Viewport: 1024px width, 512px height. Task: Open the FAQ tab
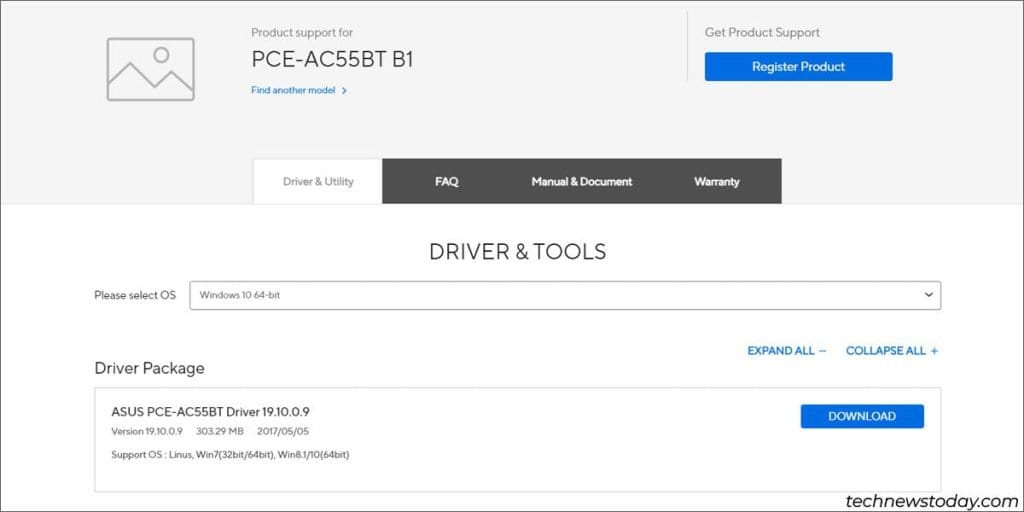pos(447,182)
